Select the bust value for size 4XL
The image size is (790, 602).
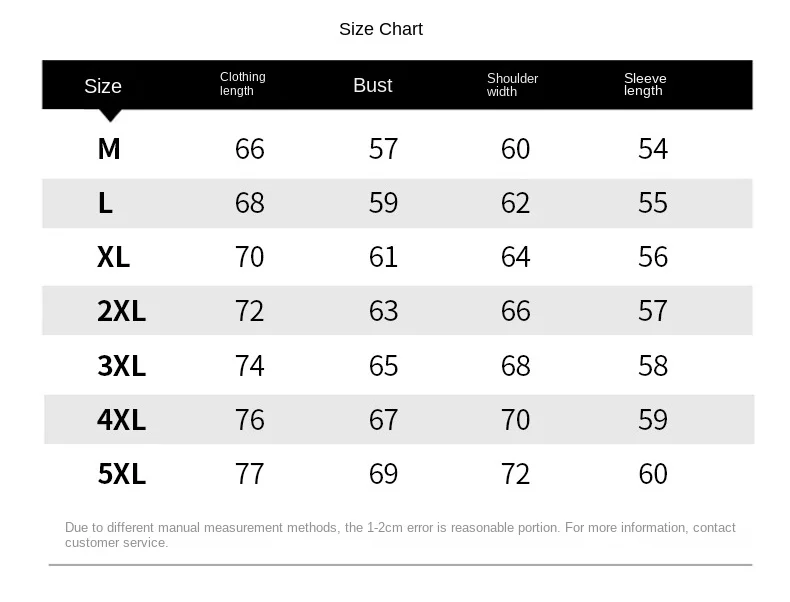click(x=384, y=420)
